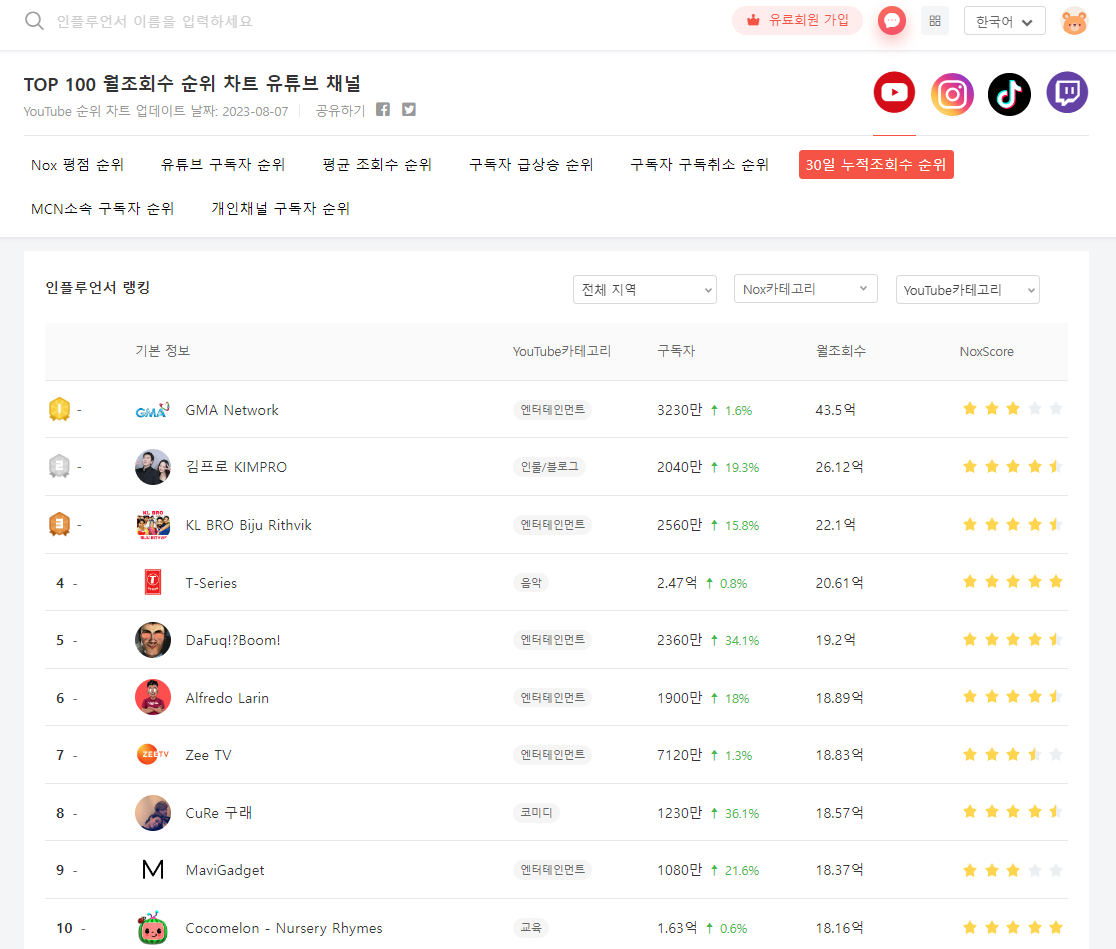This screenshot has height=949, width=1116.
Task: Open the chat message bubble icon
Action: click(x=891, y=21)
